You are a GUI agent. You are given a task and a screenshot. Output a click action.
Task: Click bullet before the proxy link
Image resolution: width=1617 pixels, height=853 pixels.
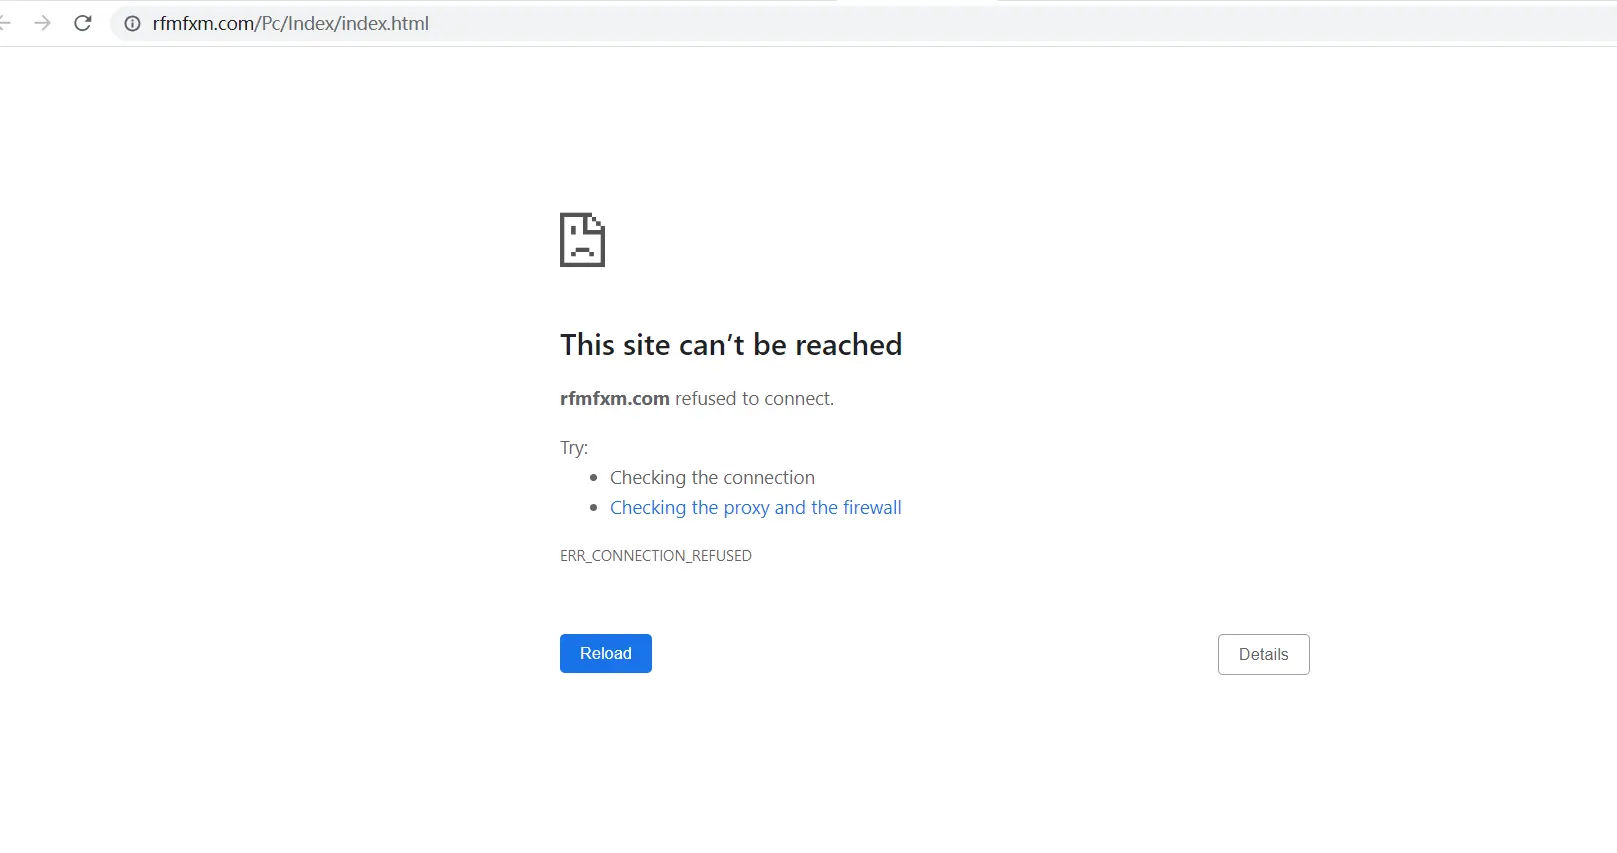593,508
